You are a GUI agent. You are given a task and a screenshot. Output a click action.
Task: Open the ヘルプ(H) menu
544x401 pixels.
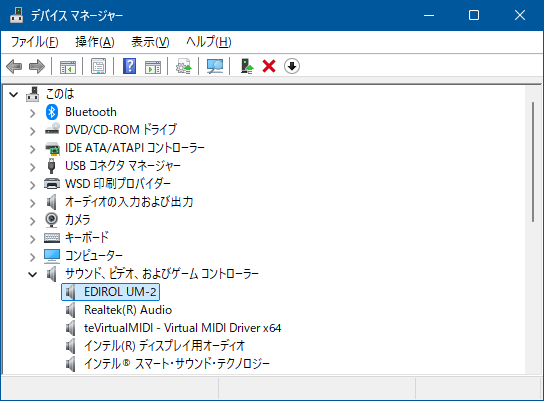coord(209,42)
